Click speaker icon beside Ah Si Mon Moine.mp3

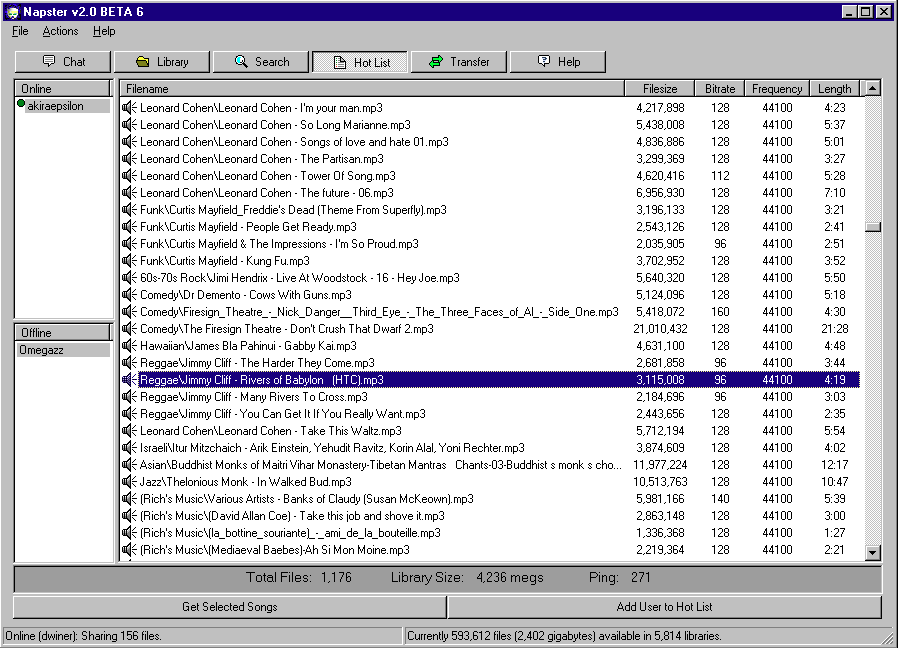coord(129,550)
